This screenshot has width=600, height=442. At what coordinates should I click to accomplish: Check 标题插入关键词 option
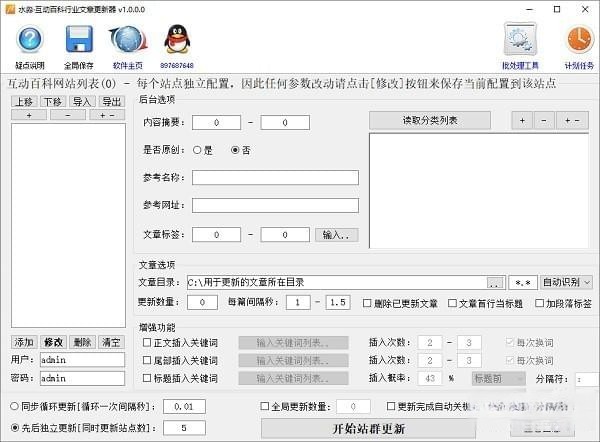click(x=147, y=378)
